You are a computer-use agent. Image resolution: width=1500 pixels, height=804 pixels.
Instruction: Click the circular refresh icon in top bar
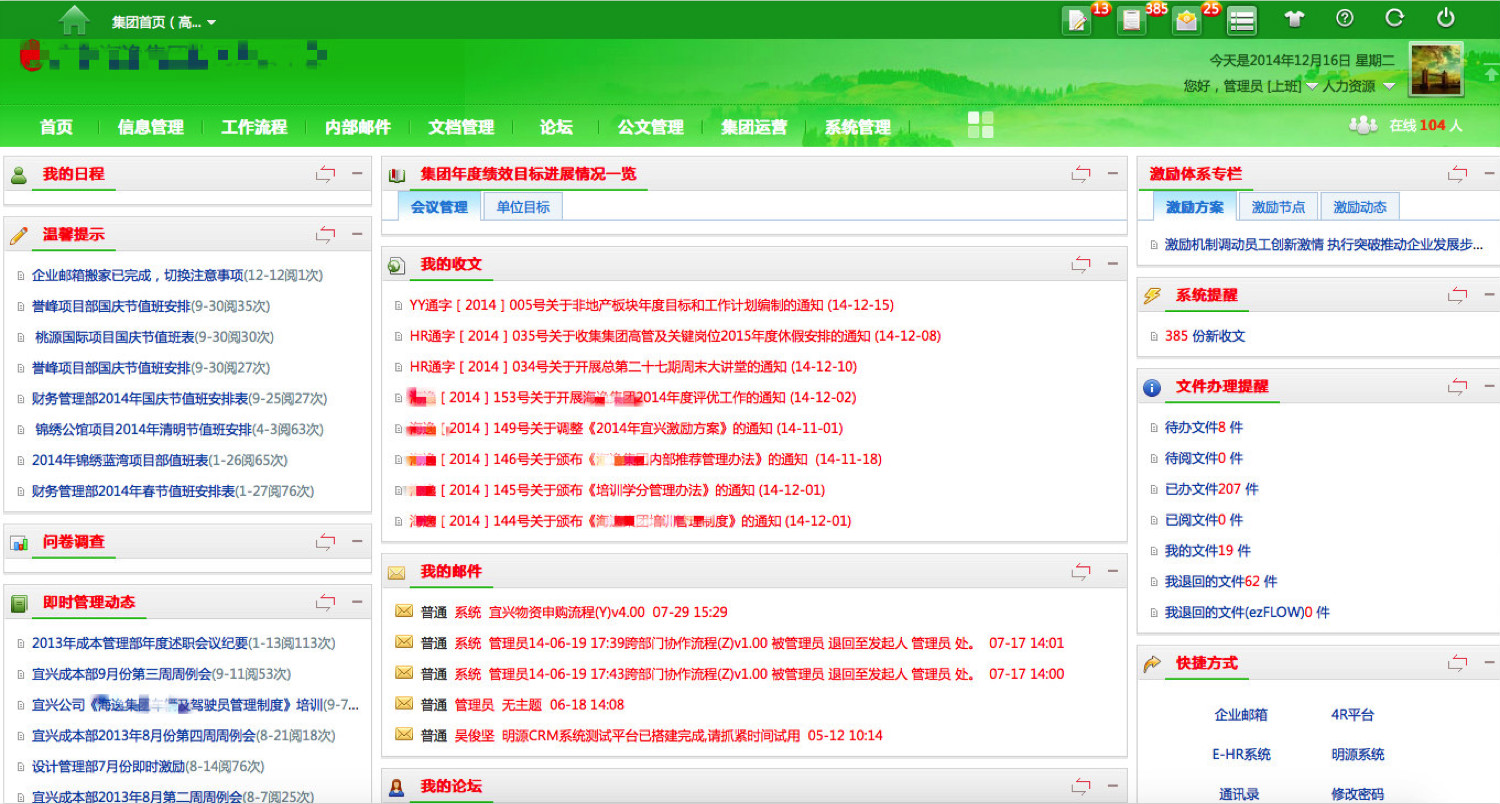tap(1395, 18)
